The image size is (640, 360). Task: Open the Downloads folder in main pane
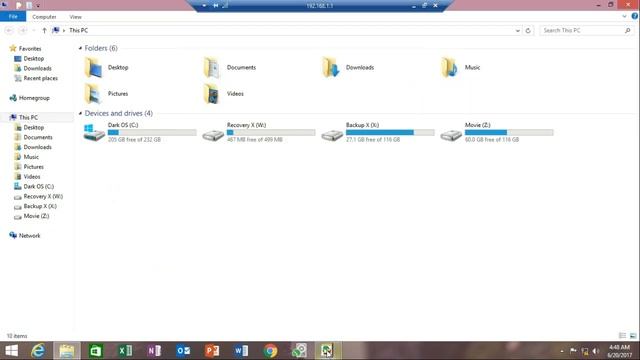point(348,67)
